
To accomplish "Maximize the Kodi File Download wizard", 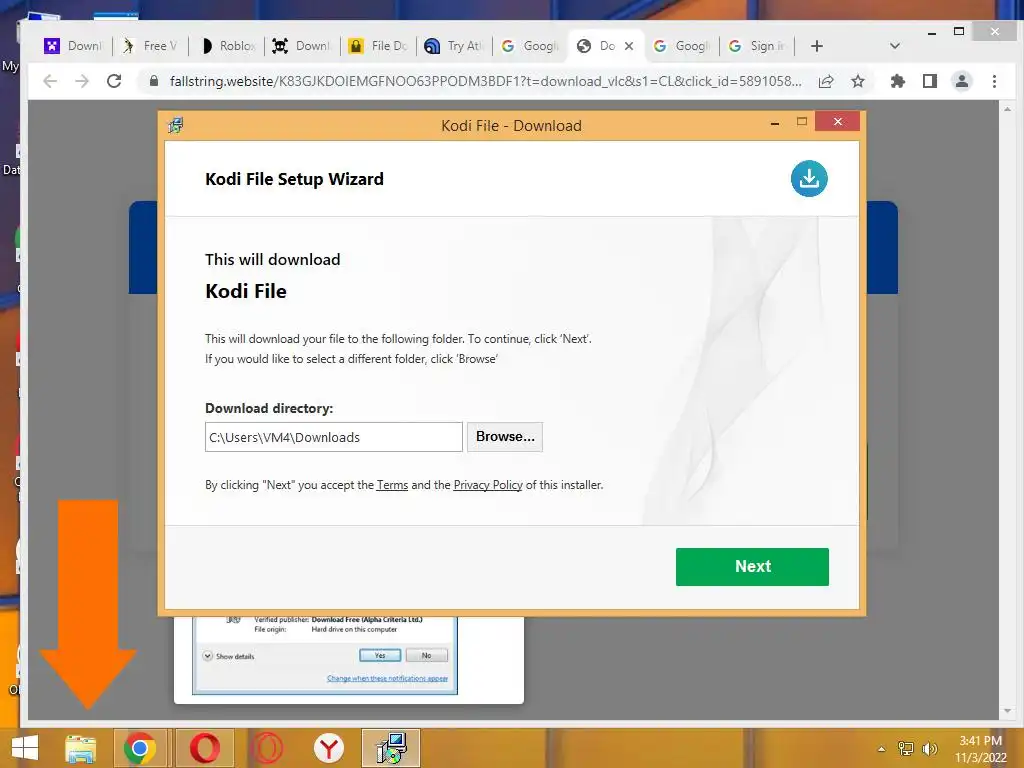I will 802,121.
